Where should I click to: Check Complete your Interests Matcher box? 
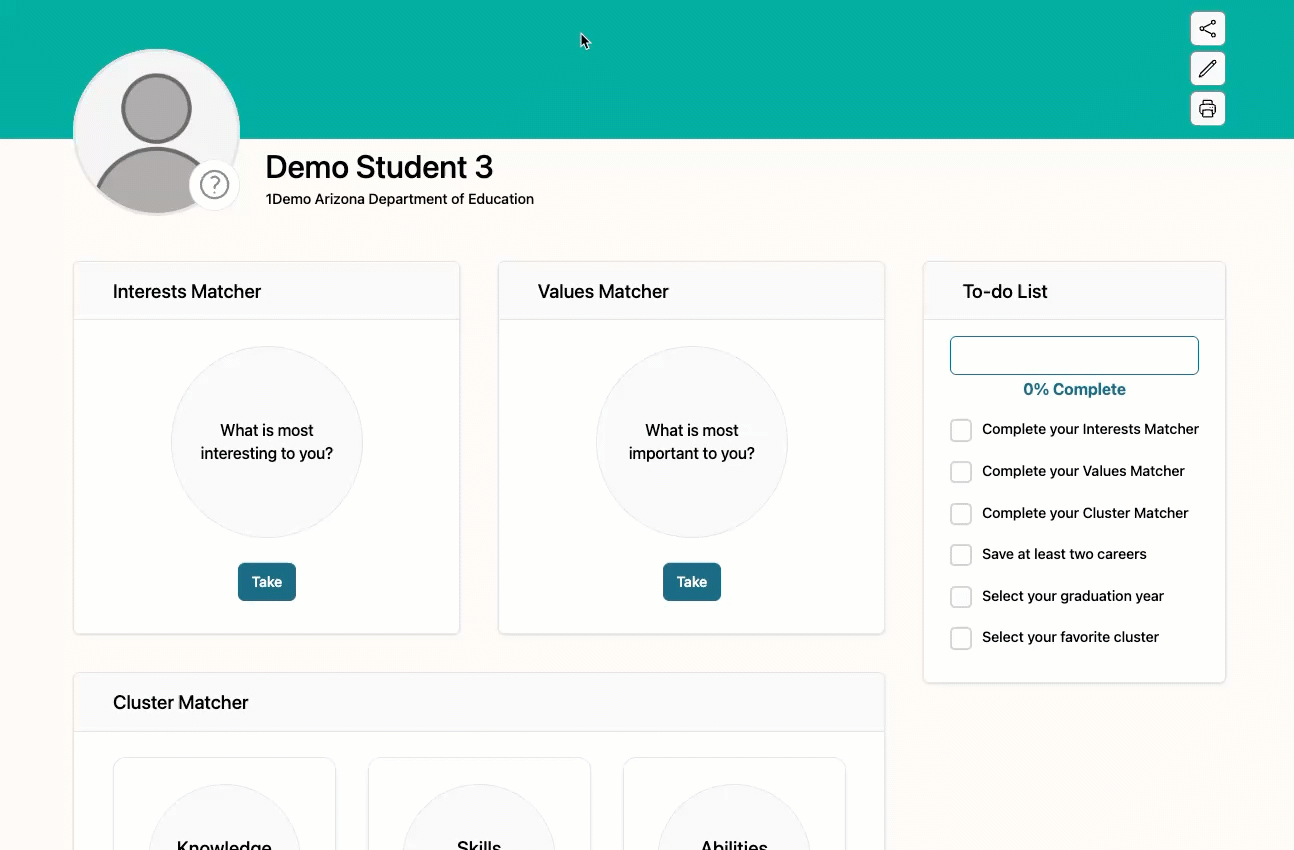coord(961,430)
